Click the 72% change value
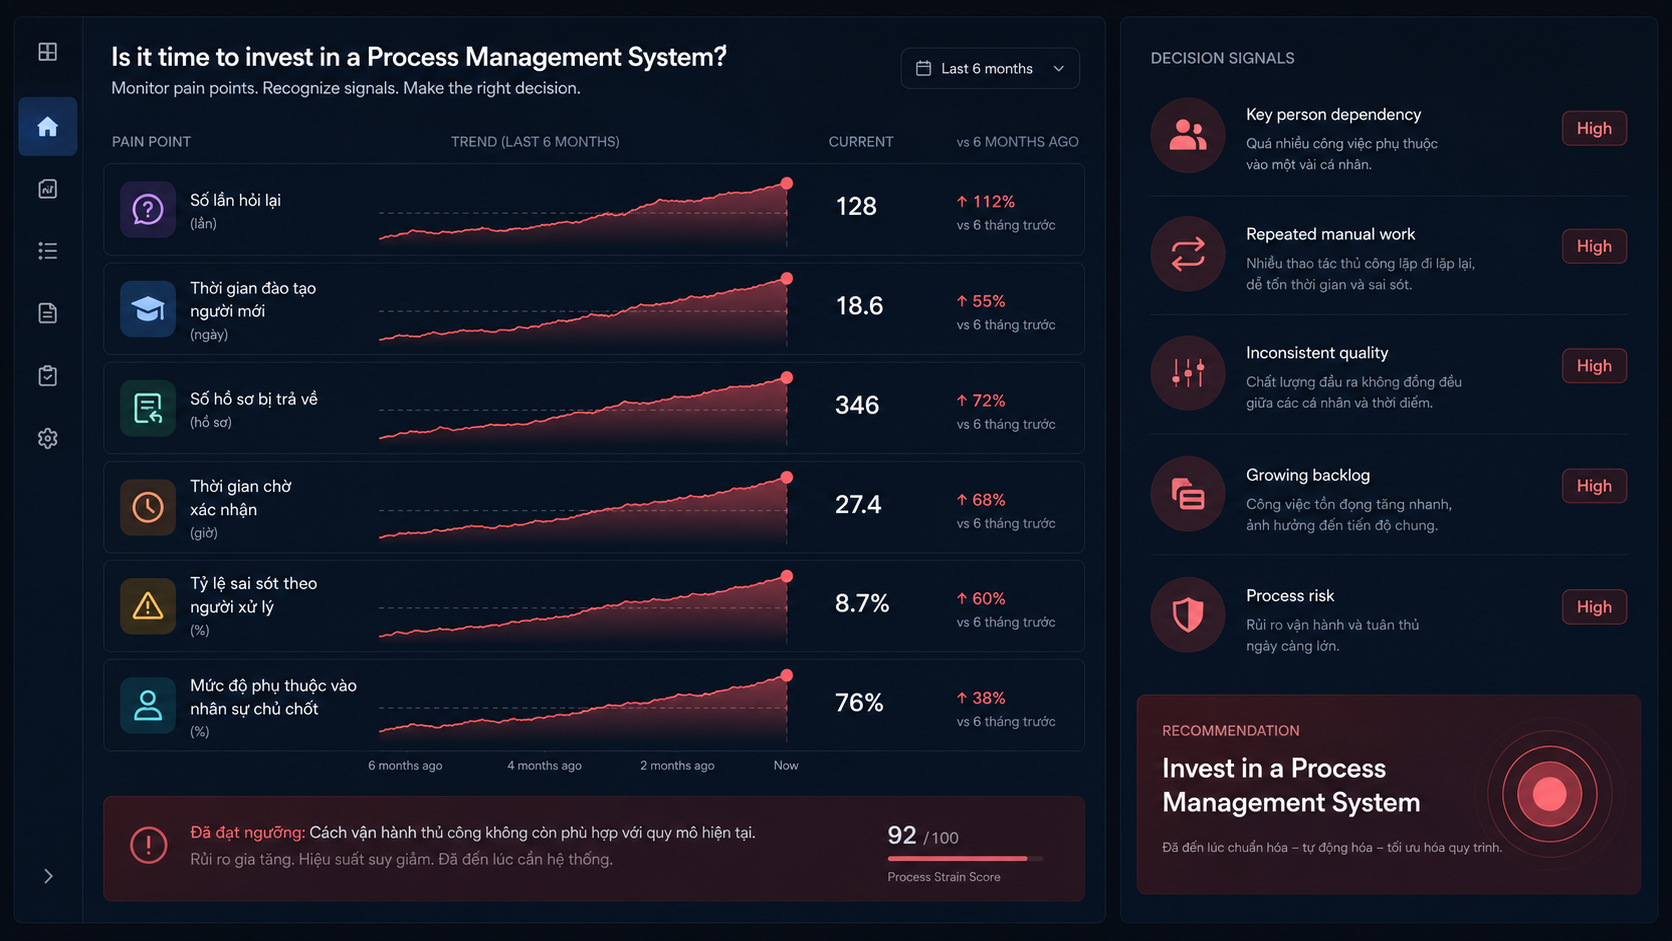 tap(980, 400)
